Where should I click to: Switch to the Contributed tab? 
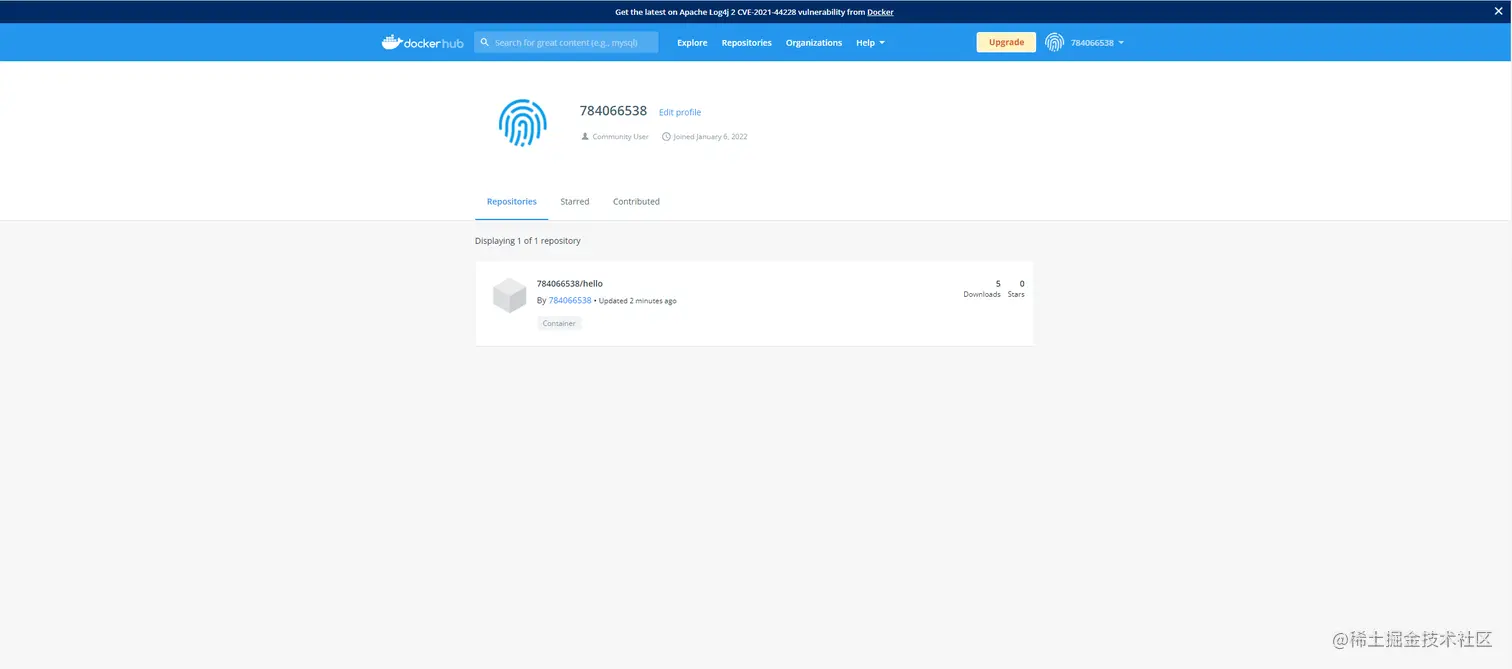pos(636,201)
